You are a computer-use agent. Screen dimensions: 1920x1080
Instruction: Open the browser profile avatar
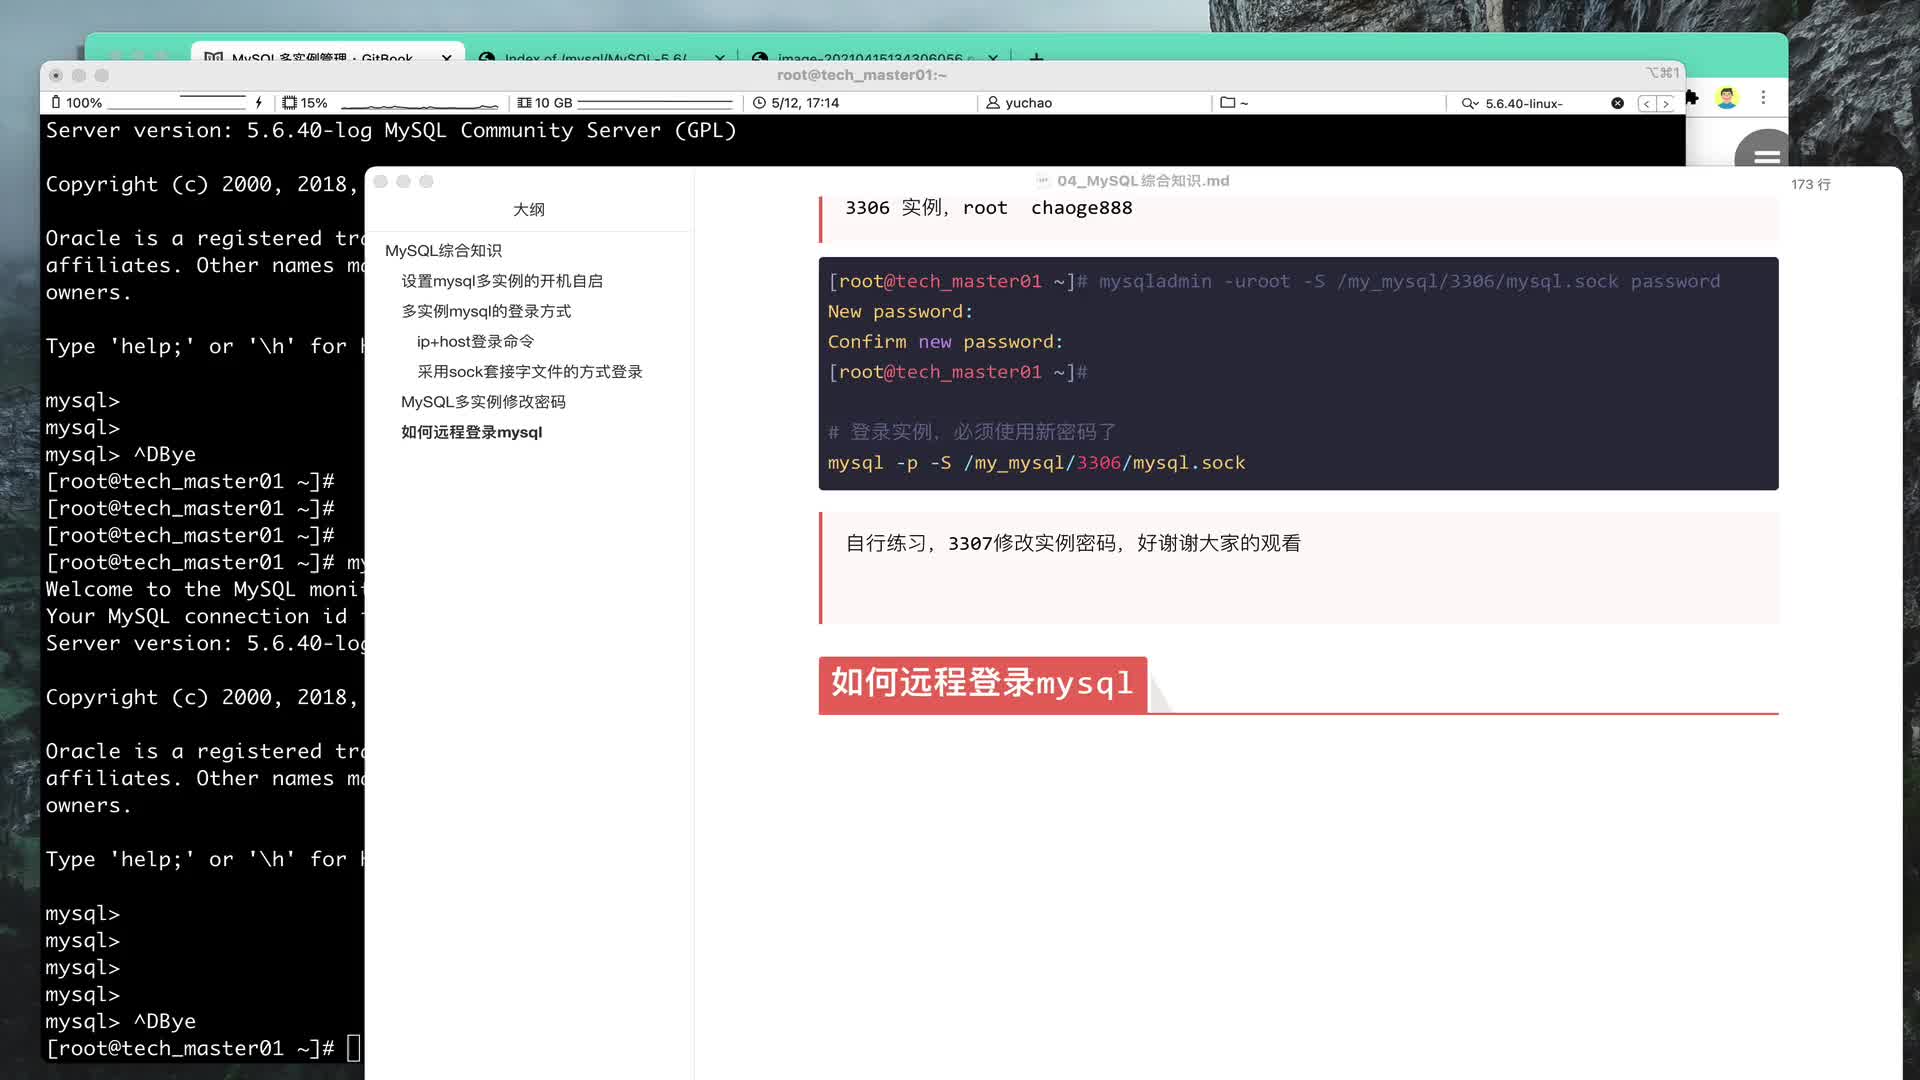pyautogui.click(x=1726, y=97)
